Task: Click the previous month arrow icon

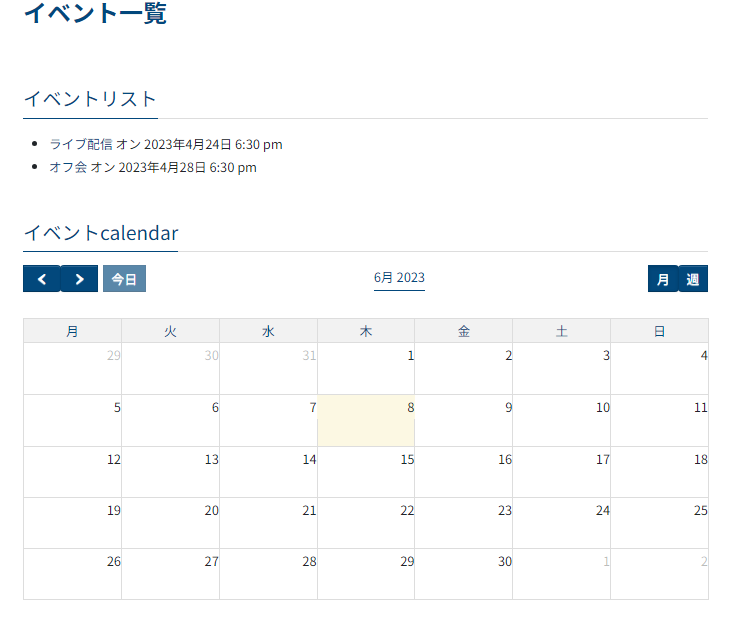Action: (41, 279)
